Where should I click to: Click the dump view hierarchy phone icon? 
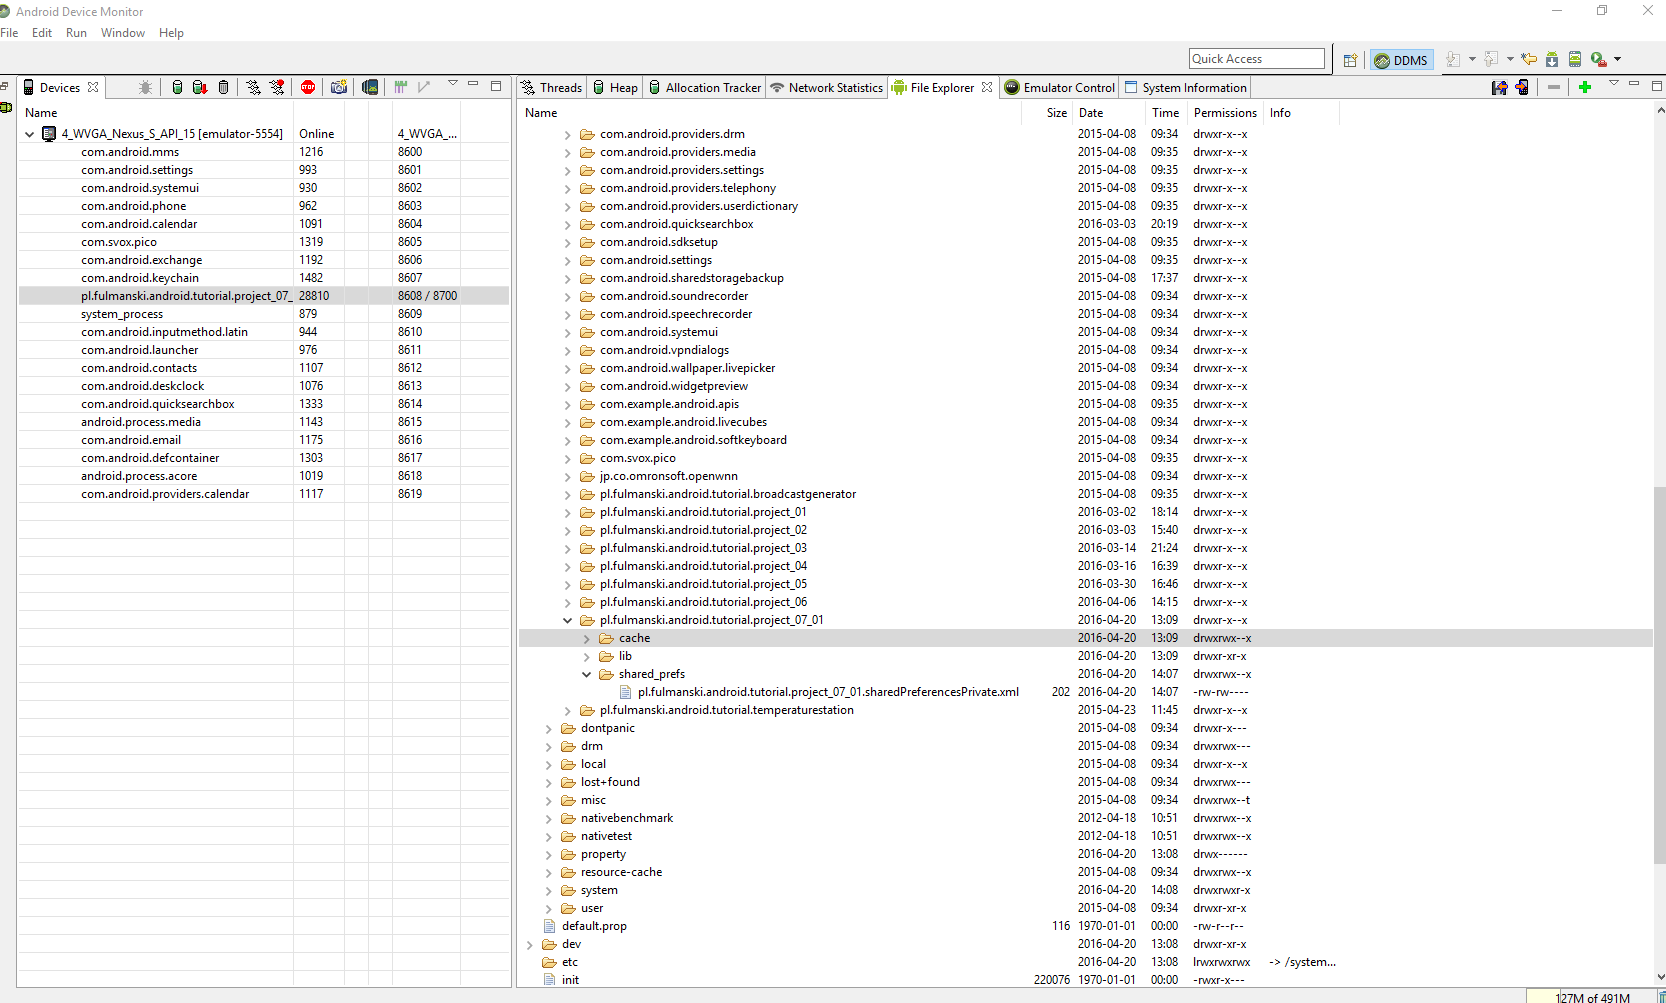[370, 87]
